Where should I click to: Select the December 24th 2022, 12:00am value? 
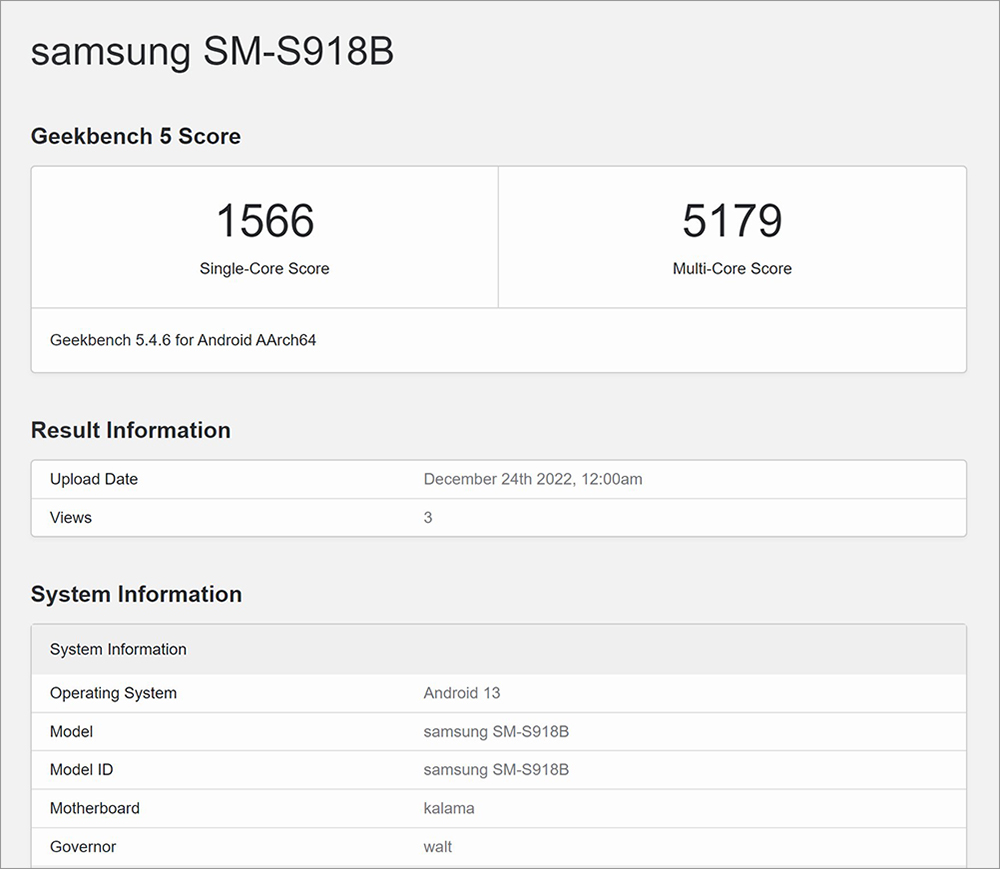click(x=533, y=479)
